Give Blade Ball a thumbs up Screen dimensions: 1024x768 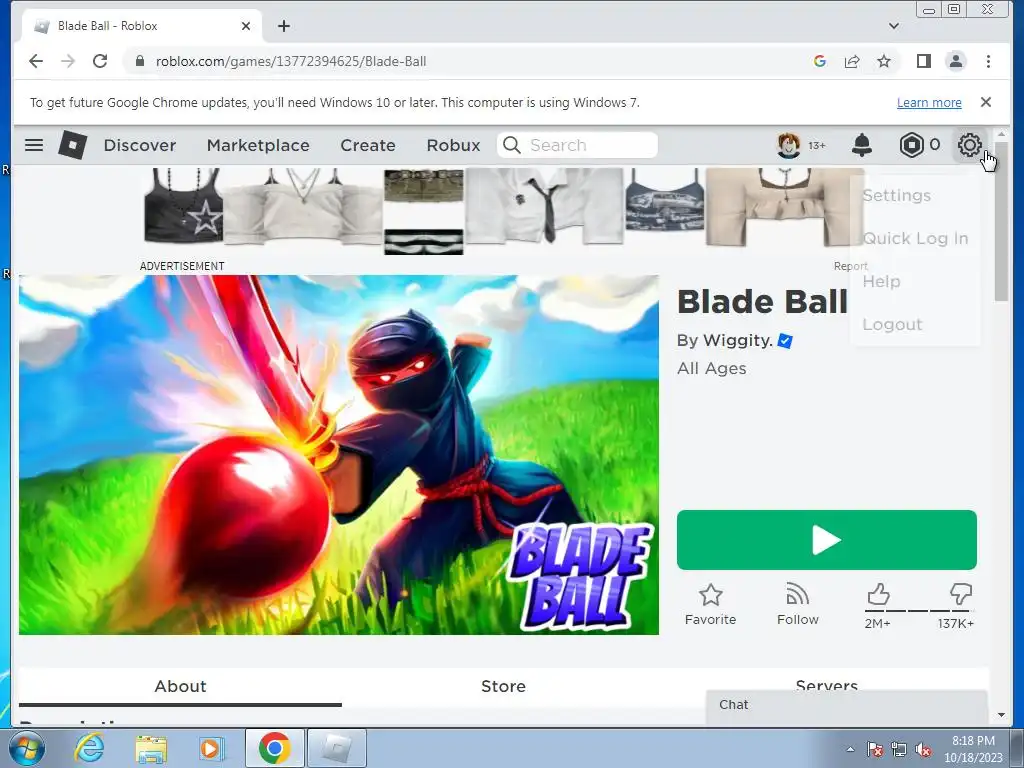tap(878, 595)
